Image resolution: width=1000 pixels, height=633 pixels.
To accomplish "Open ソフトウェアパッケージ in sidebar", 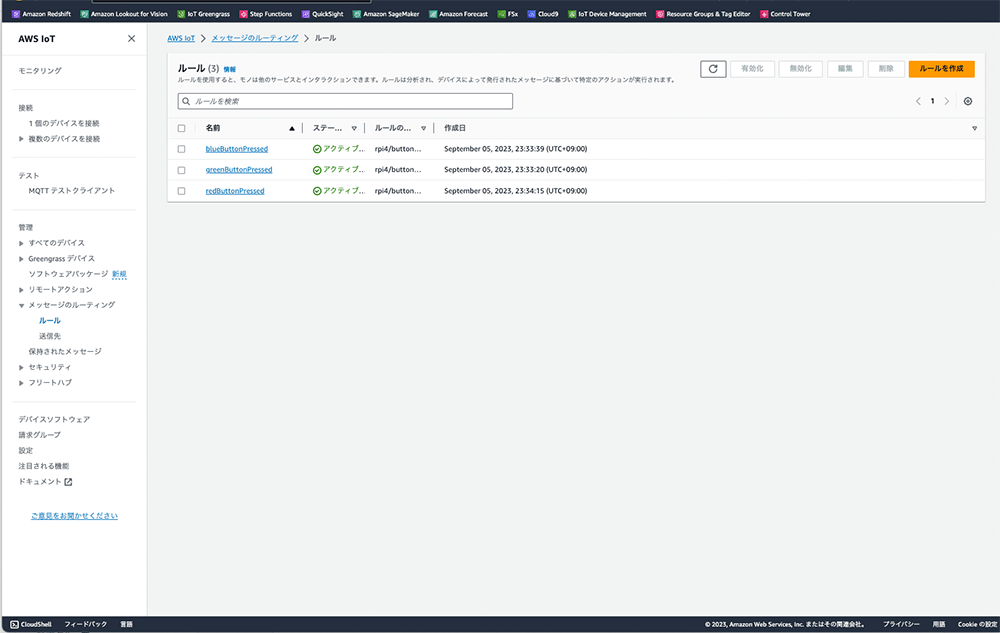I will pyautogui.click(x=68, y=274).
